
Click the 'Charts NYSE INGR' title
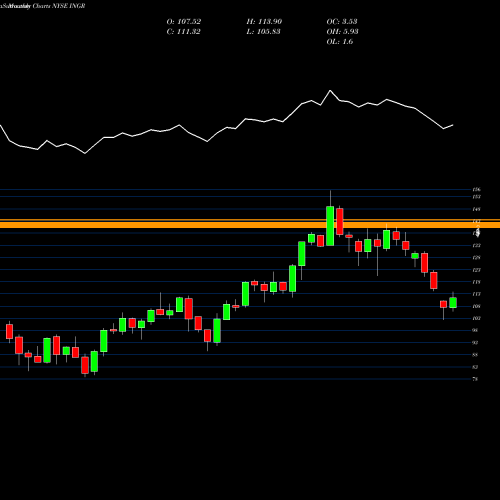coord(59,6)
